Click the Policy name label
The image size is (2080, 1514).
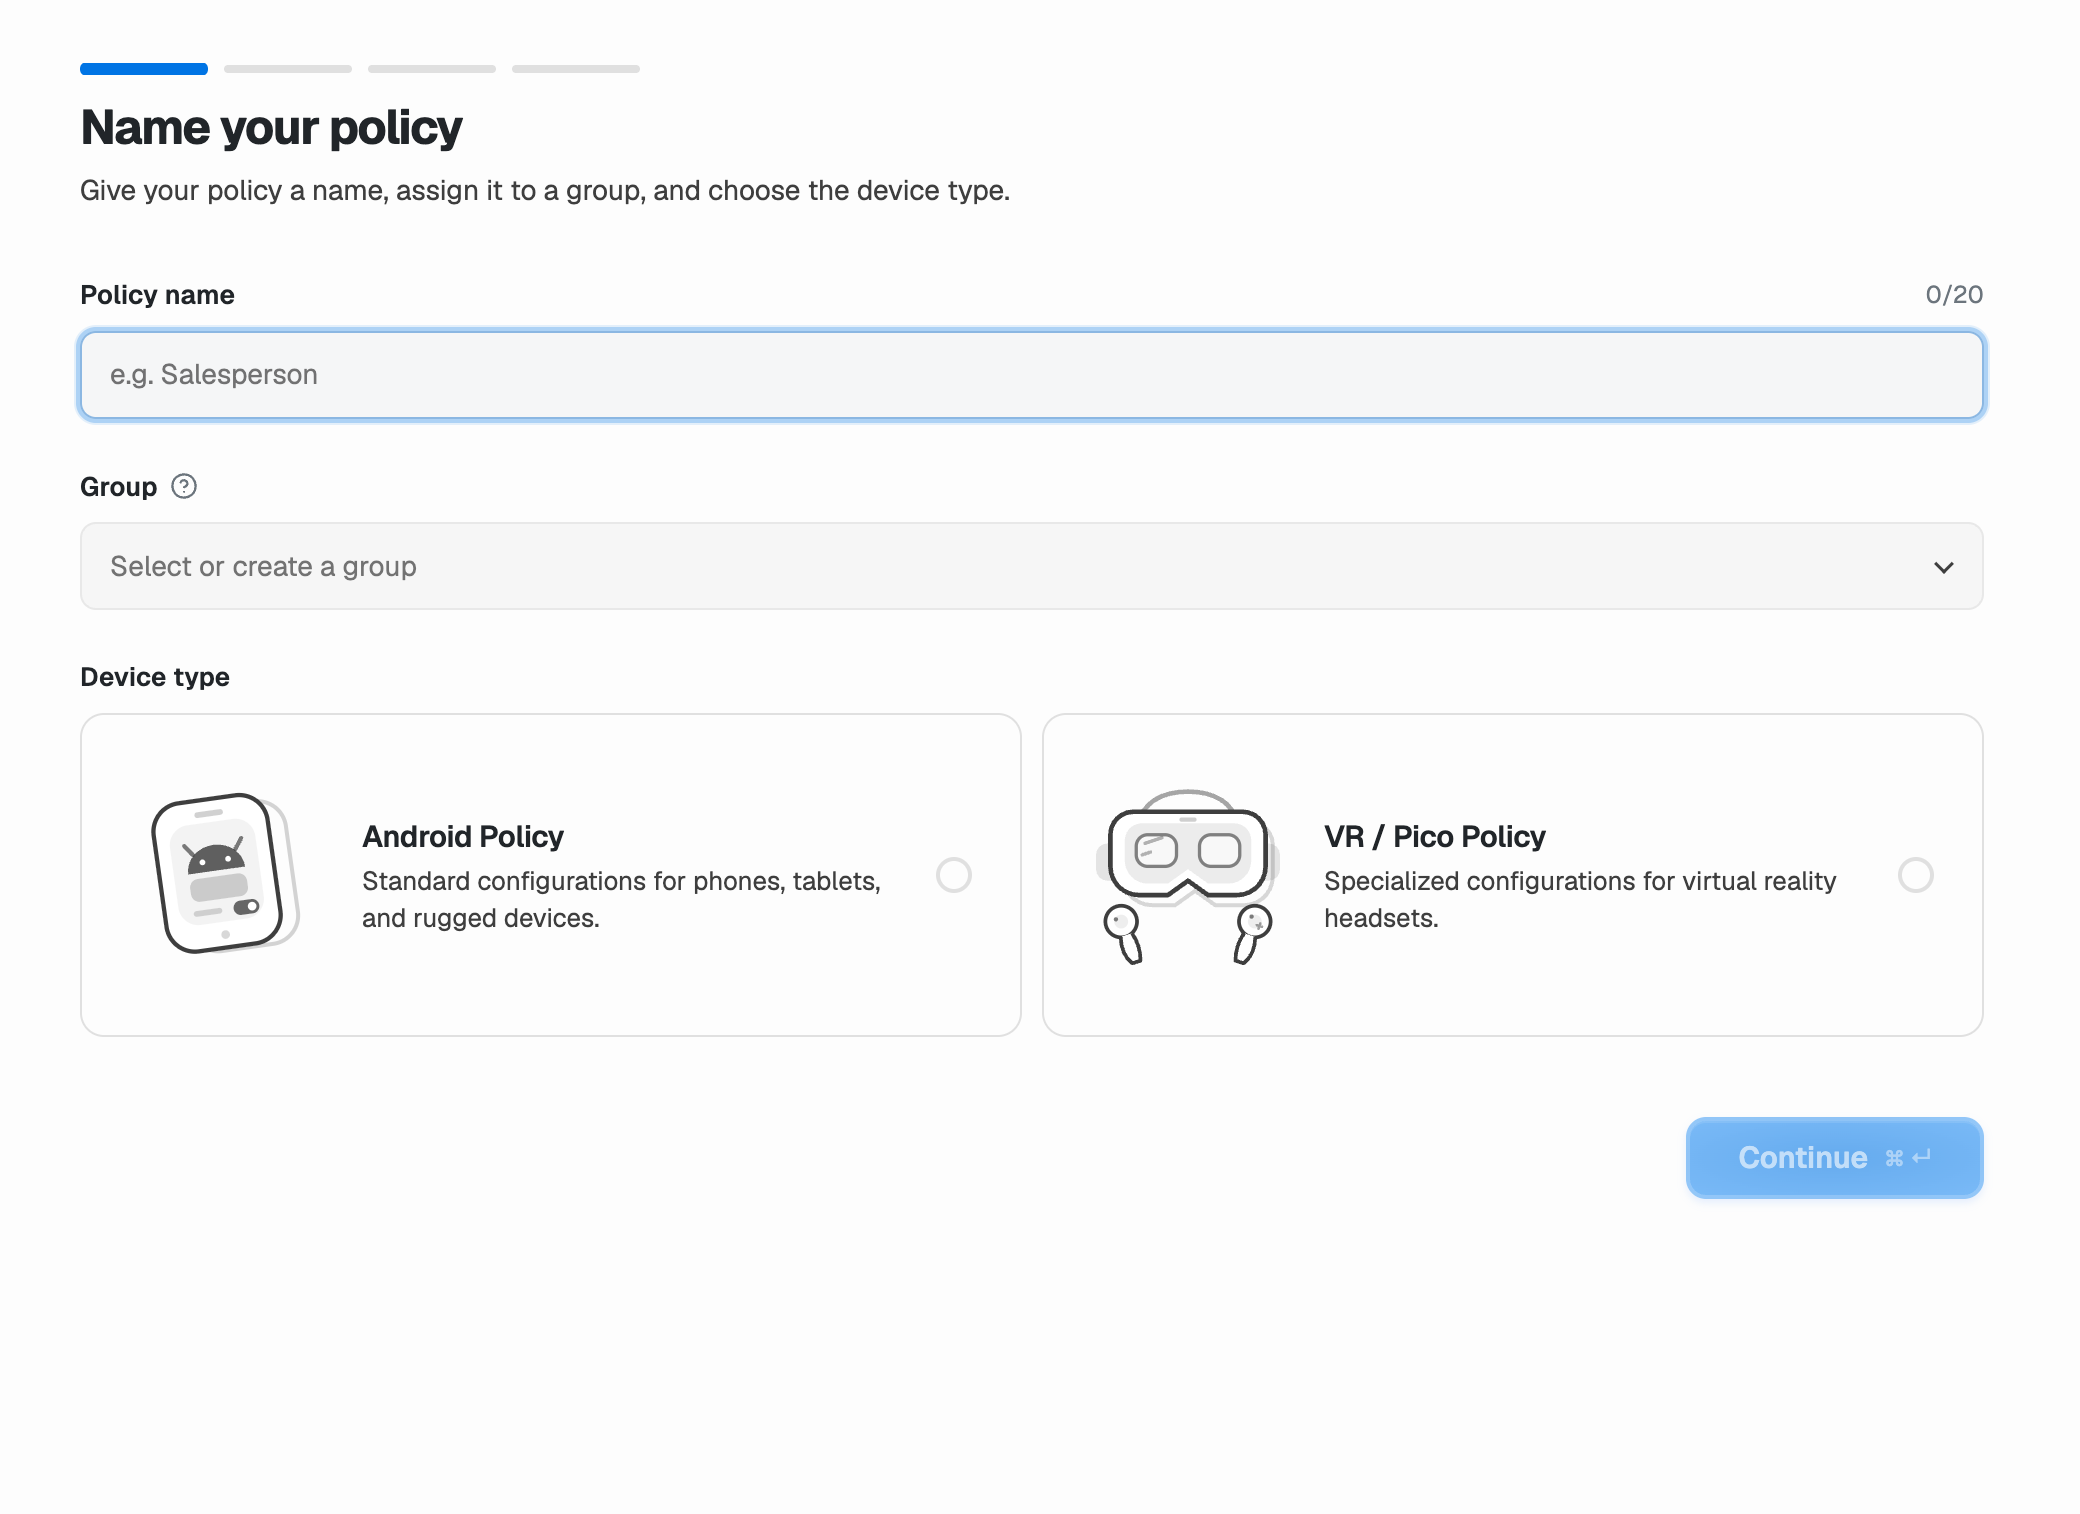[157, 295]
